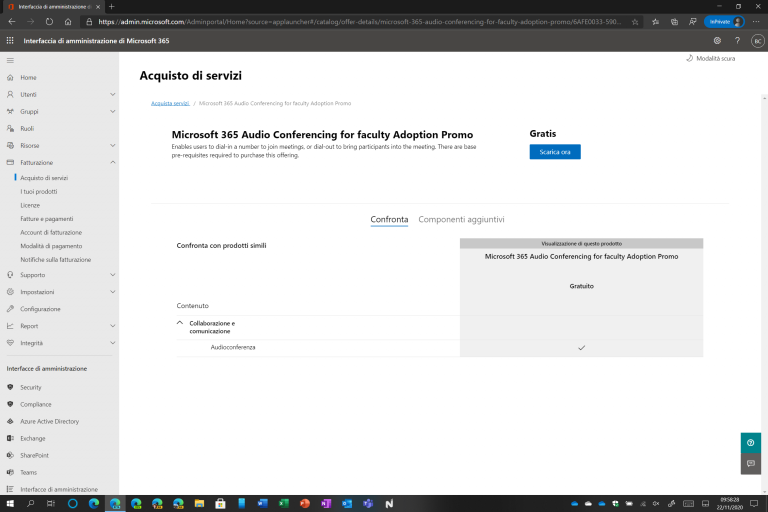This screenshot has width=768, height=512.
Task: Switch to Componenti aggiuntivi tab
Action: click(x=461, y=219)
